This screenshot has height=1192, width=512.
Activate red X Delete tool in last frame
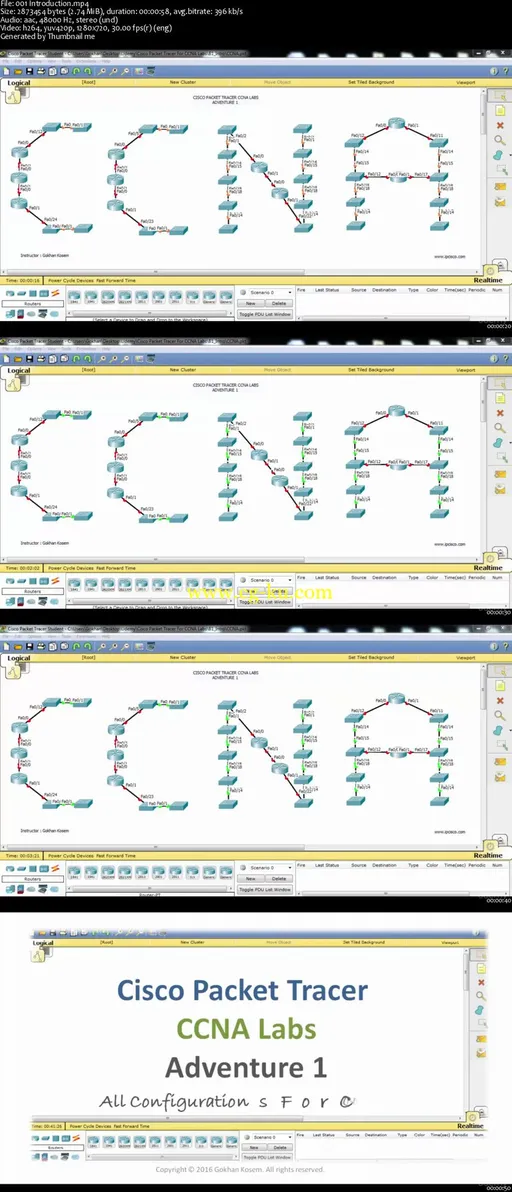click(x=480, y=981)
